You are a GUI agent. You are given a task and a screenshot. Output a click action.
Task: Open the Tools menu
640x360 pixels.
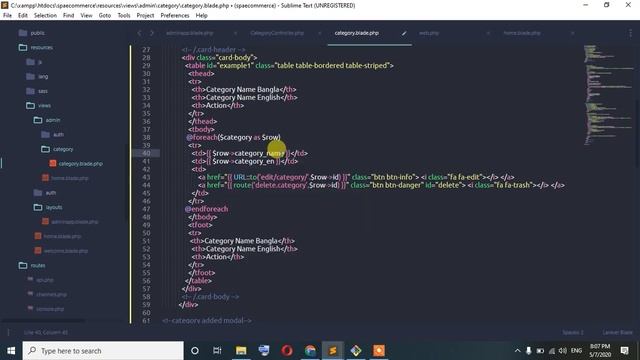pos(124,16)
